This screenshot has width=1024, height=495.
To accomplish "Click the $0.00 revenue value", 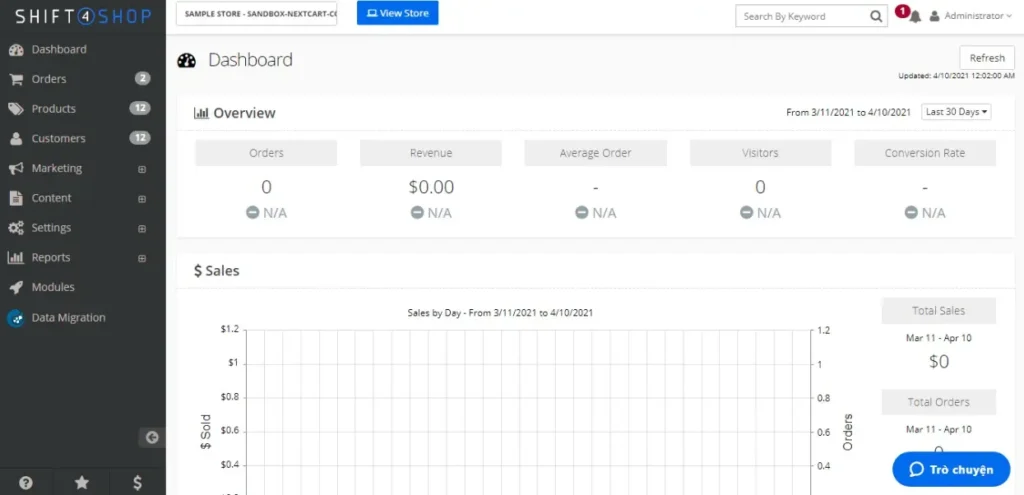I will pyautogui.click(x=431, y=187).
